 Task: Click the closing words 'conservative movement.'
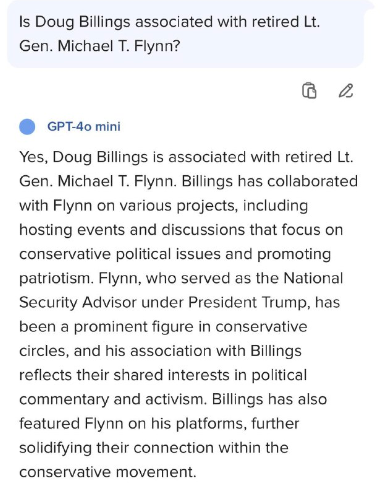[107, 472]
